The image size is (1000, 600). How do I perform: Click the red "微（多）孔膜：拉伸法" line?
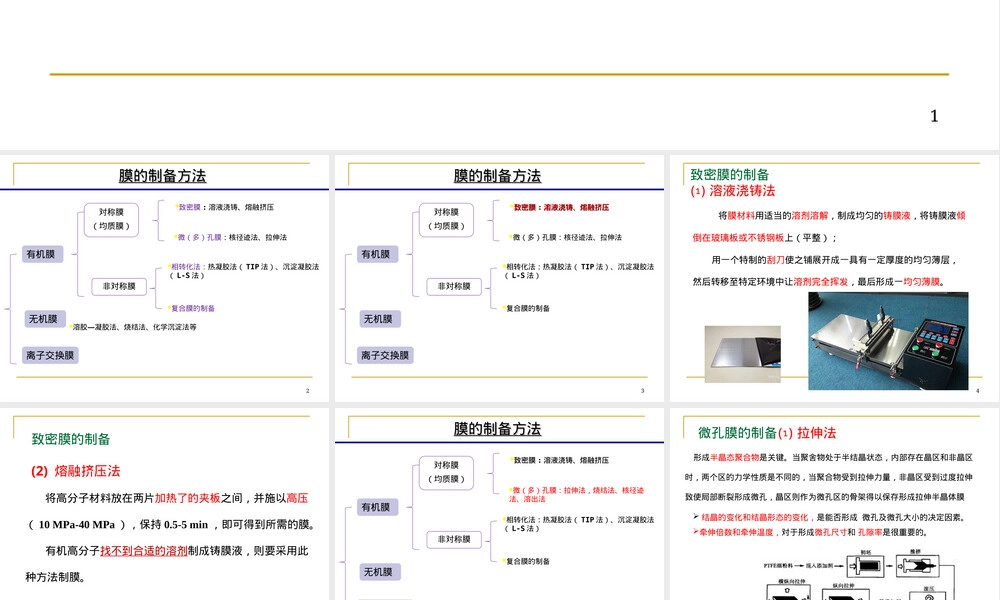pyautogui.click(x=577, y=494)
